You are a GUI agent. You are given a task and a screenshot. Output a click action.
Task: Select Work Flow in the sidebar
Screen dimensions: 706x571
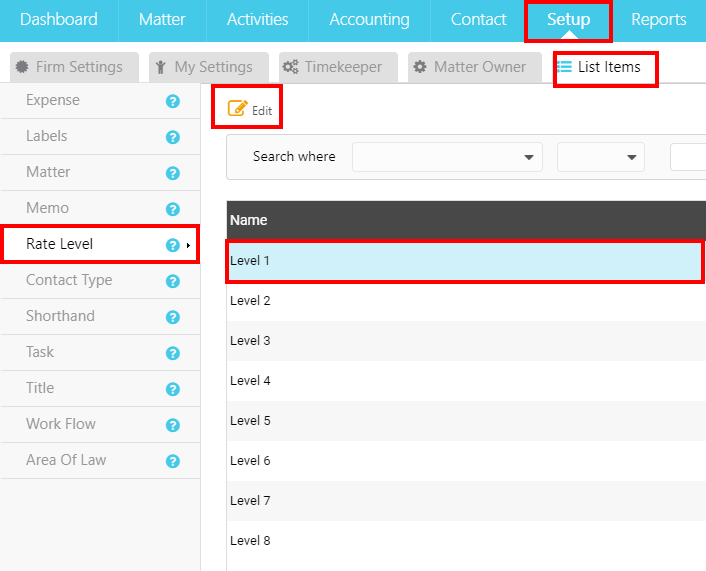coord(100,425)
